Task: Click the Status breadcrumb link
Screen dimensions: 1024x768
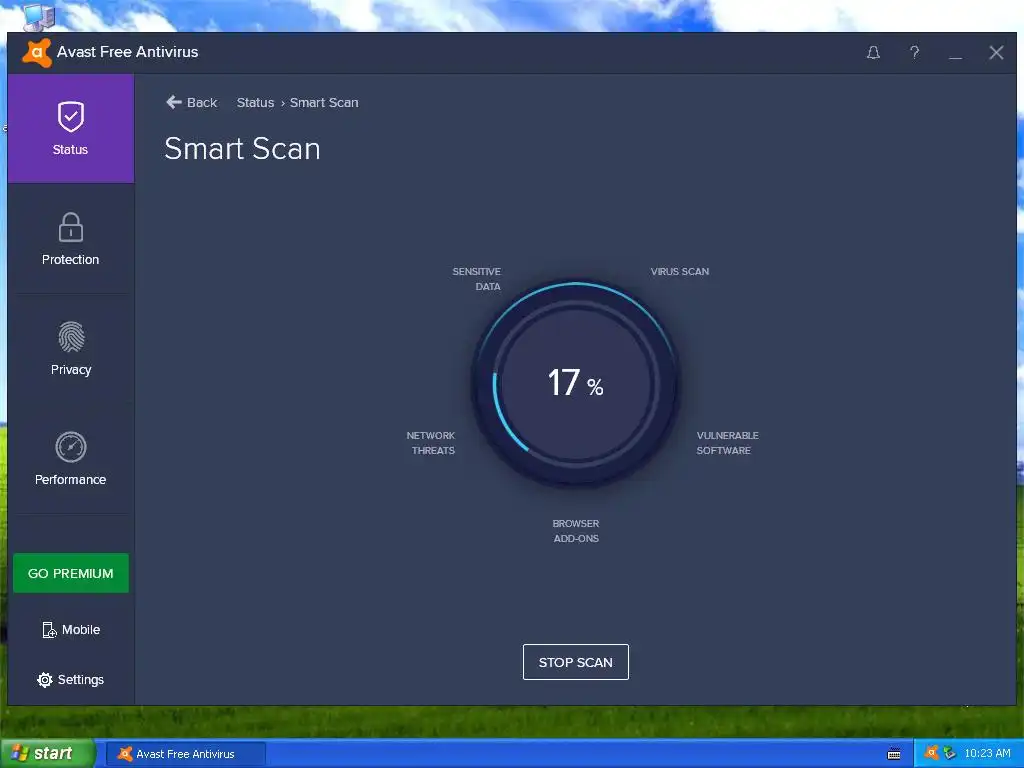Action: 255,103
